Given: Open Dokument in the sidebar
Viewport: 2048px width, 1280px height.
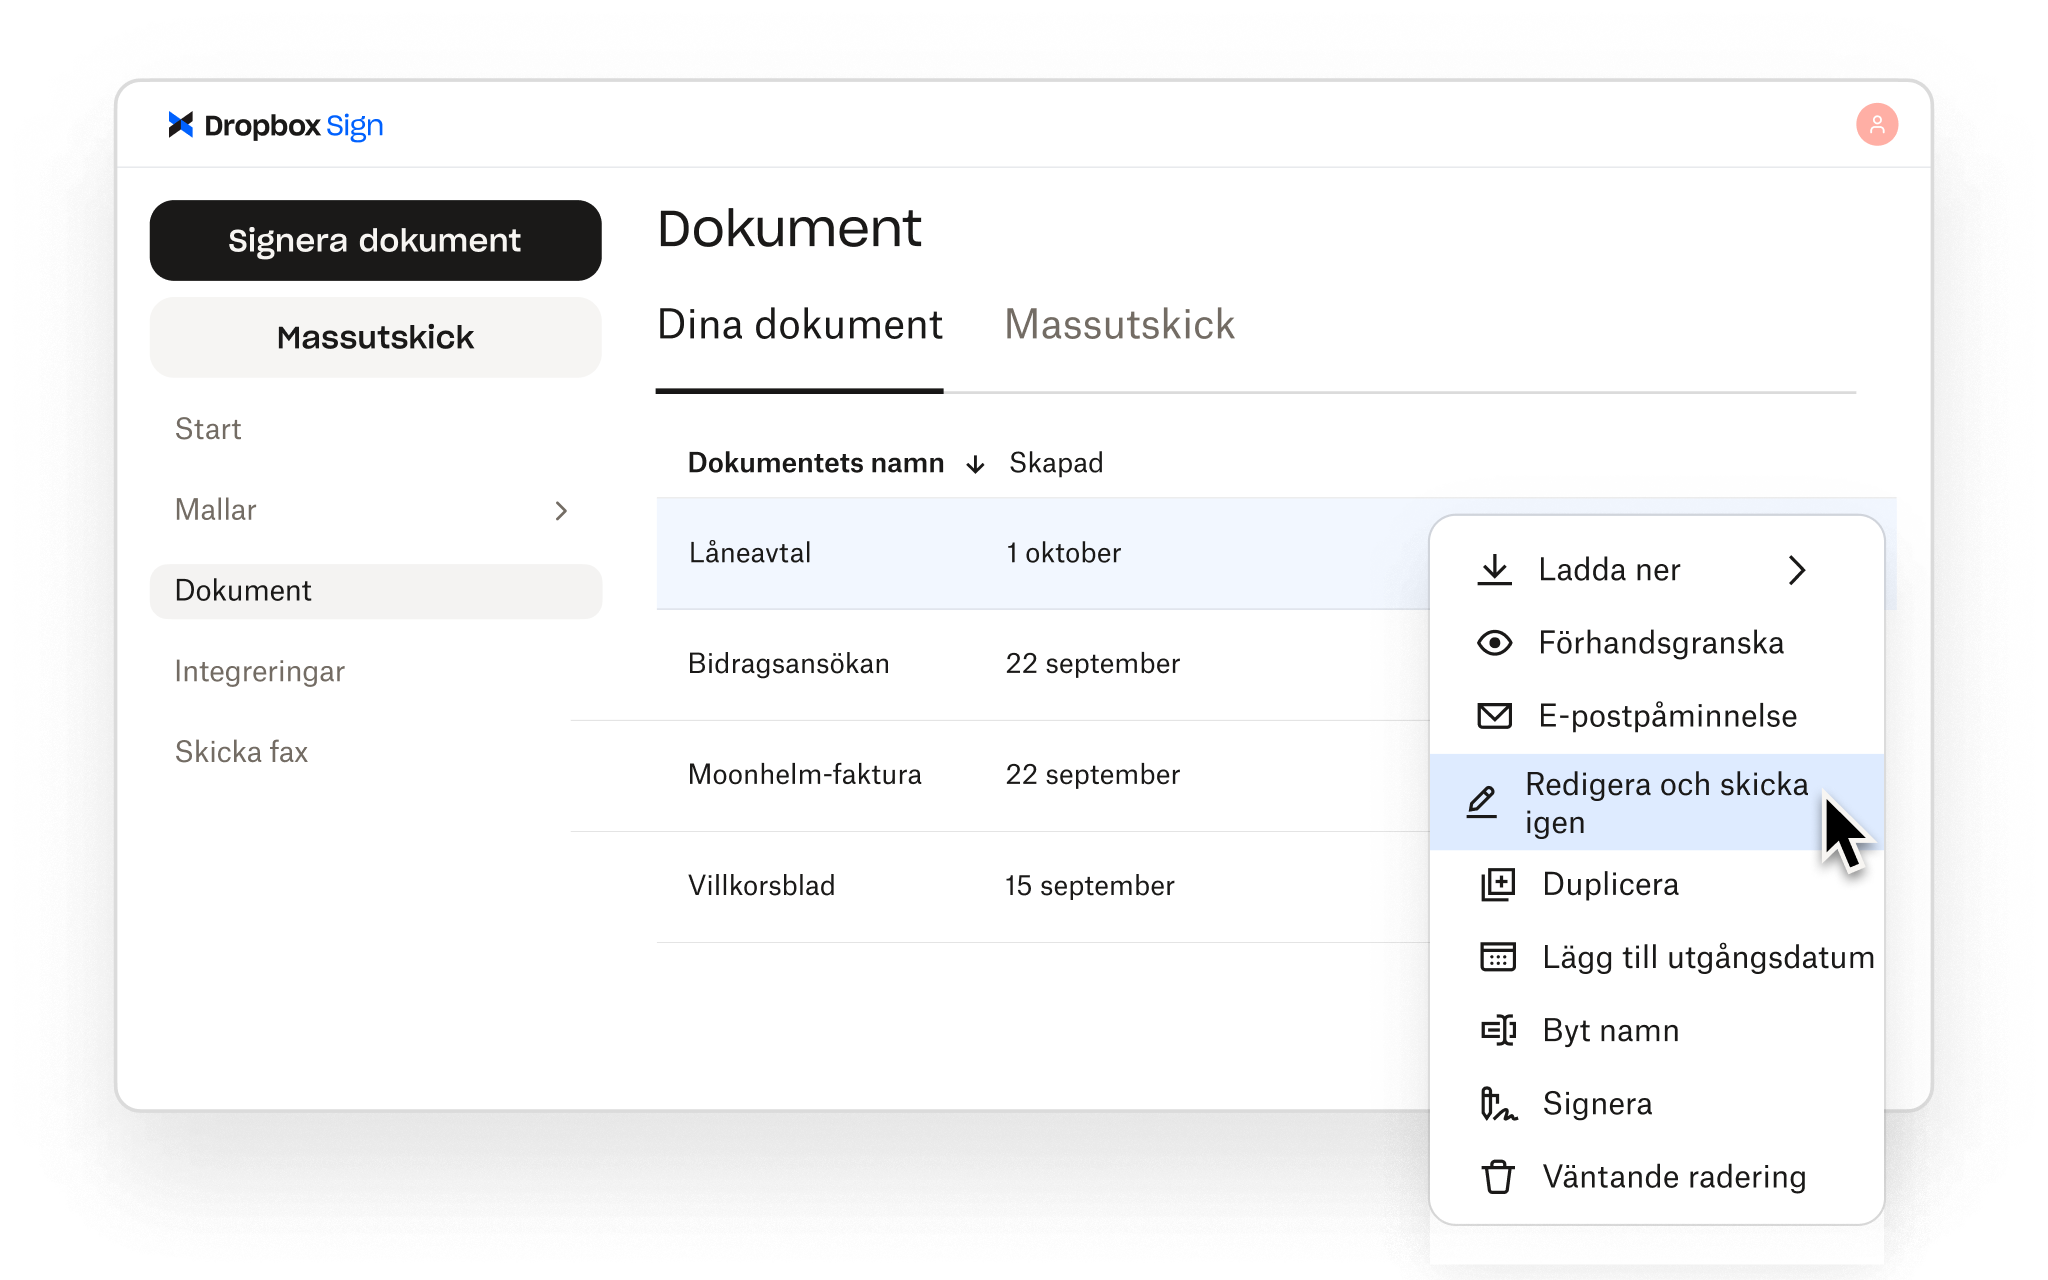Looking at the screenshot, I should (375, 591).
